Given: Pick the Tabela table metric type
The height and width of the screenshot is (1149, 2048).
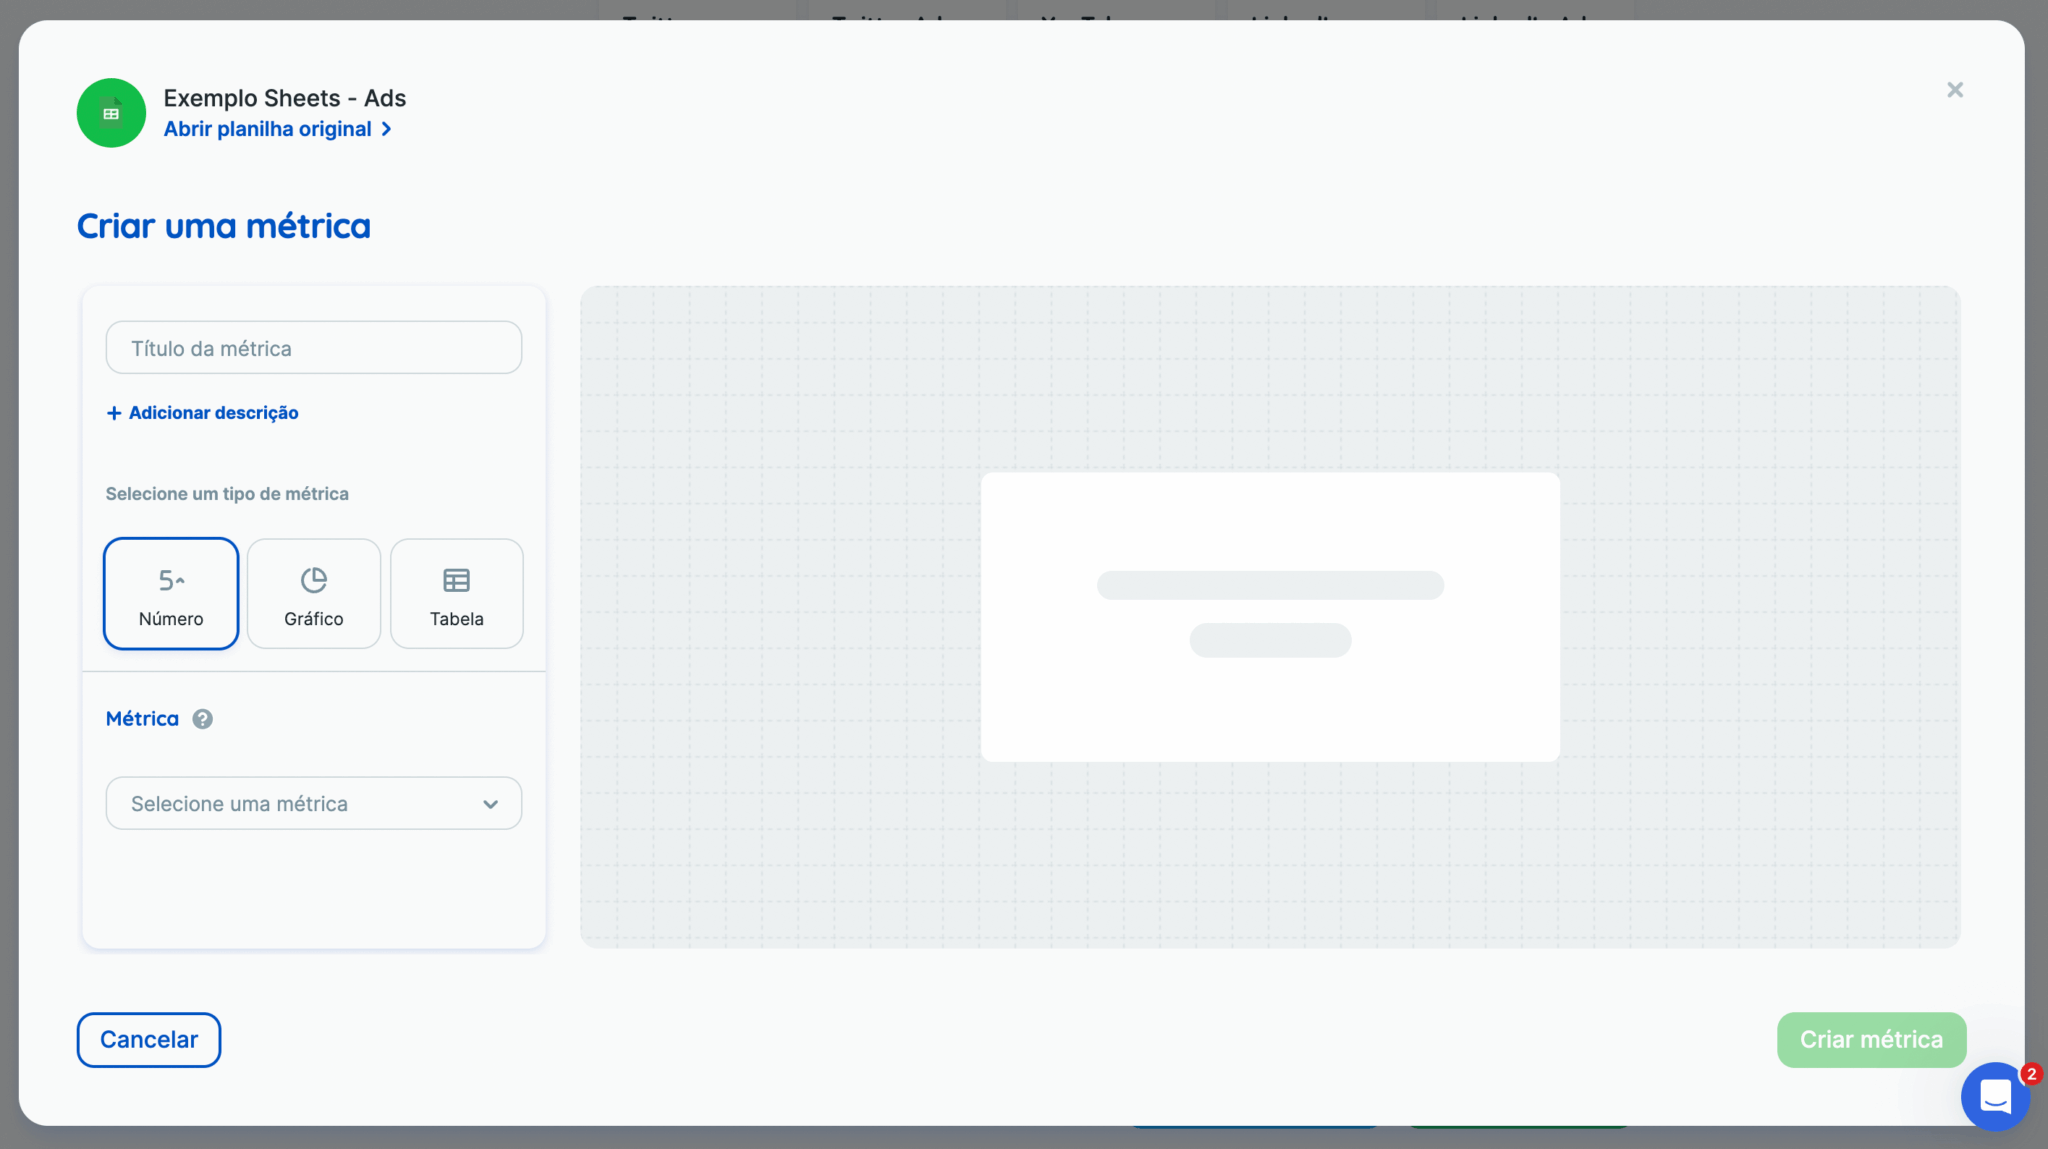Looking at the screenshot, I should 457,594.
